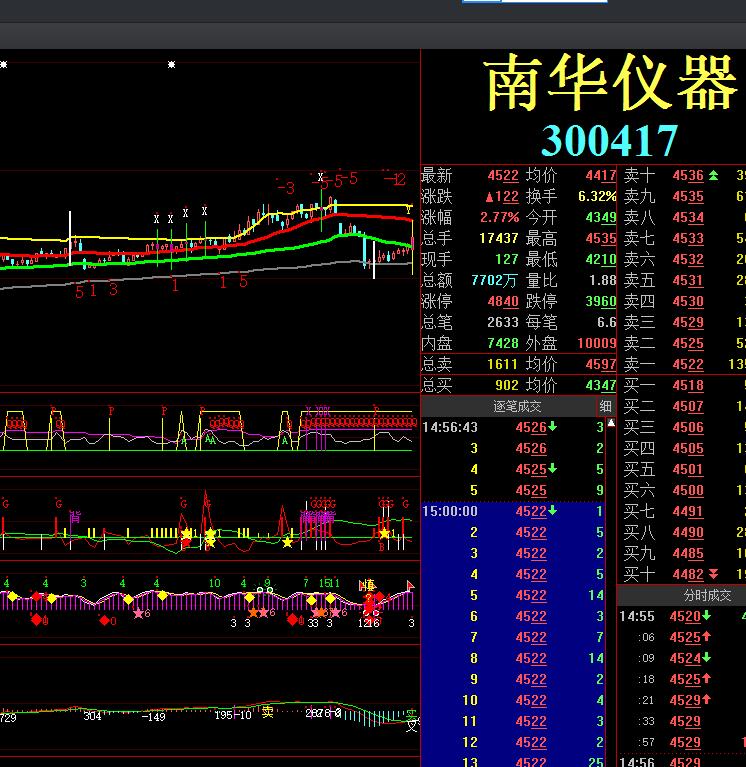This screenshot has height=767, width=746.
Task: Select the :09 分时成交 row at 4524
Action: [x=682, y=658]
